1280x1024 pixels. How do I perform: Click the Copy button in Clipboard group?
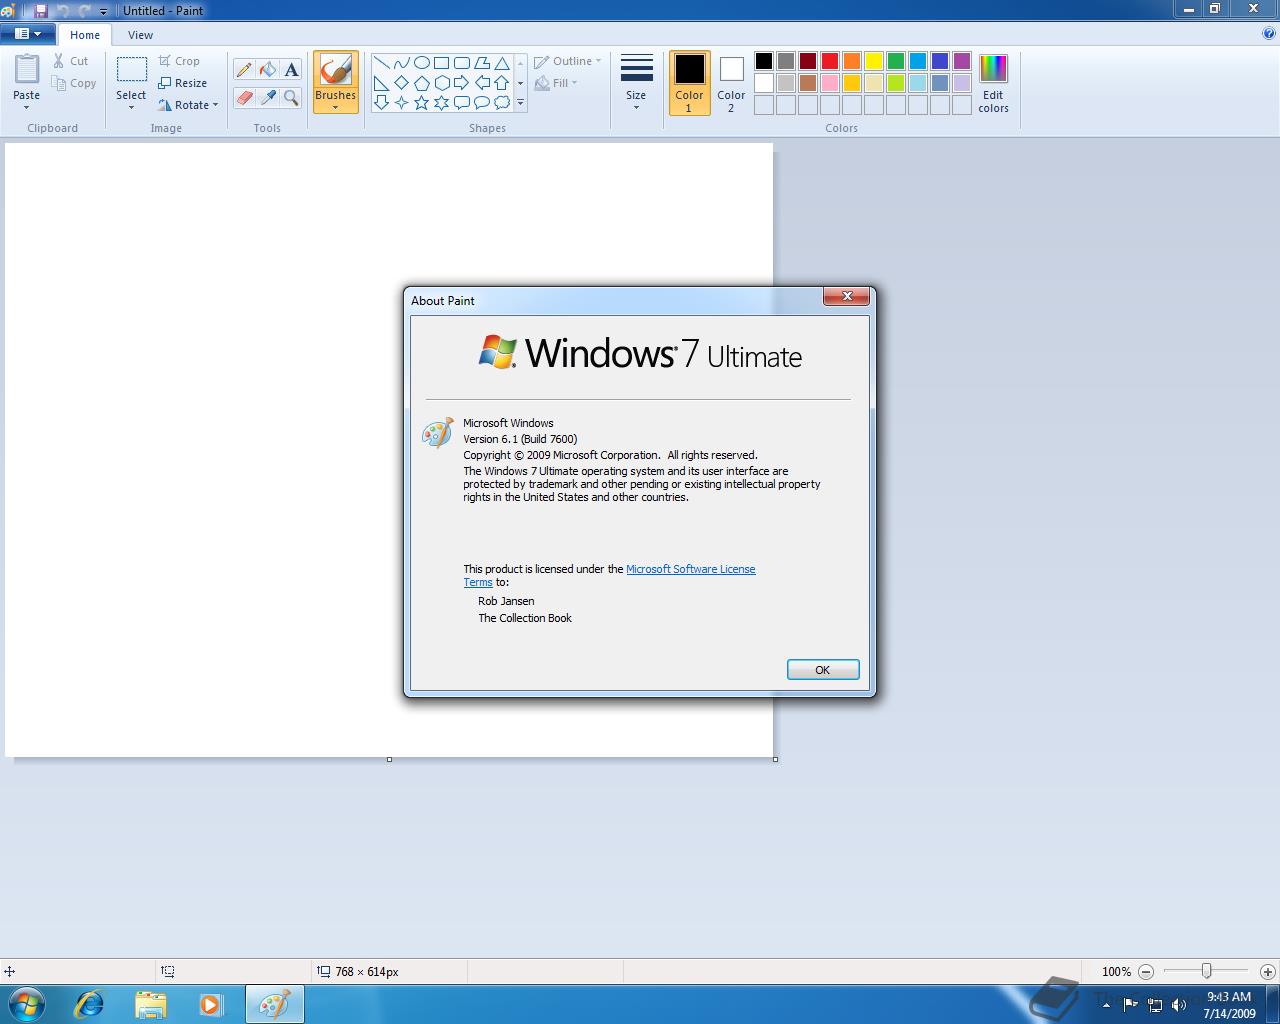coord(75,83)
